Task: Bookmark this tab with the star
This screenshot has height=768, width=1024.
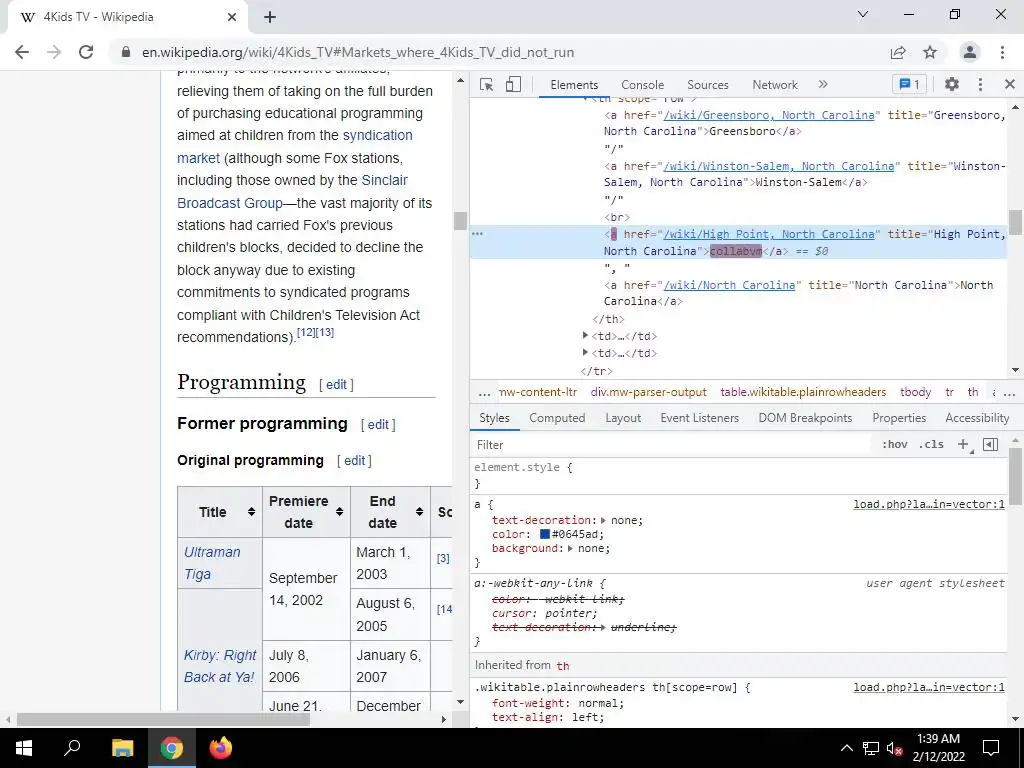Action: [930, 52]
